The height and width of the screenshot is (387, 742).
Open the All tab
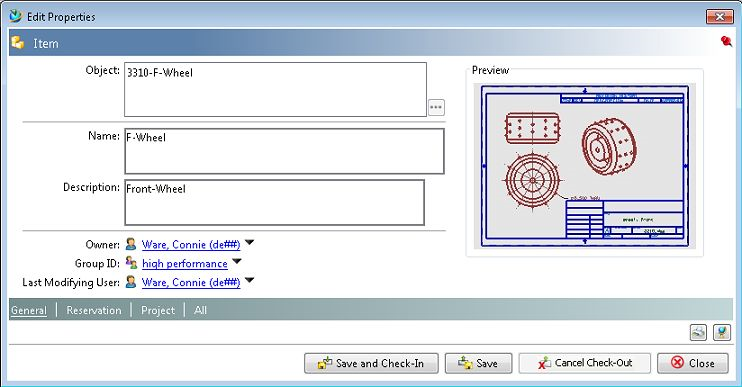(200, 310)
